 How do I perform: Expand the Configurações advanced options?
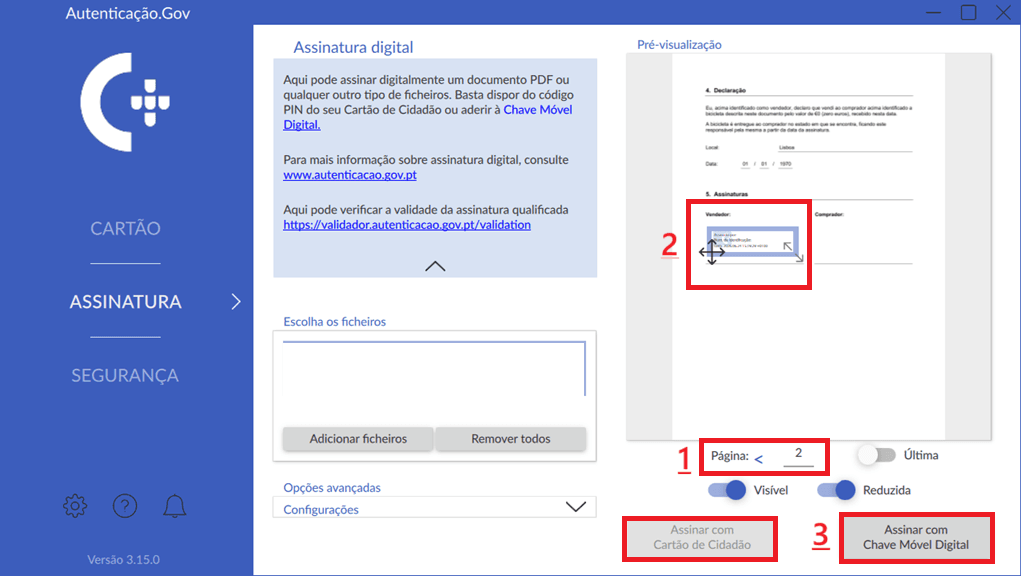point(434,508)
